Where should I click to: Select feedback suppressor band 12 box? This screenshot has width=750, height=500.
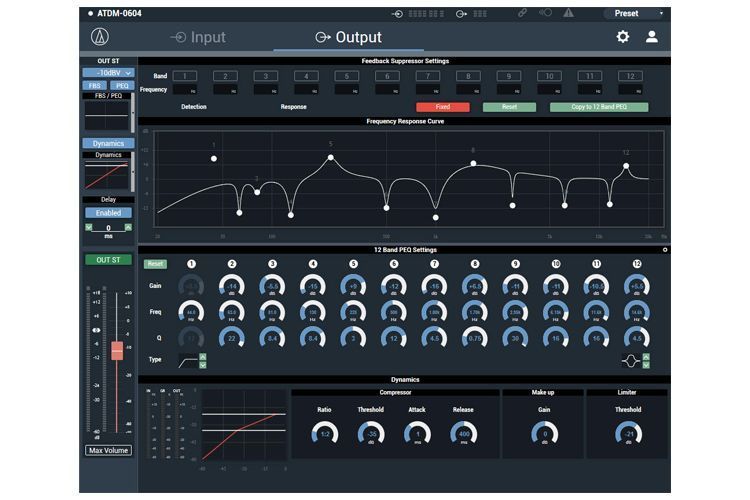(630, 76)
